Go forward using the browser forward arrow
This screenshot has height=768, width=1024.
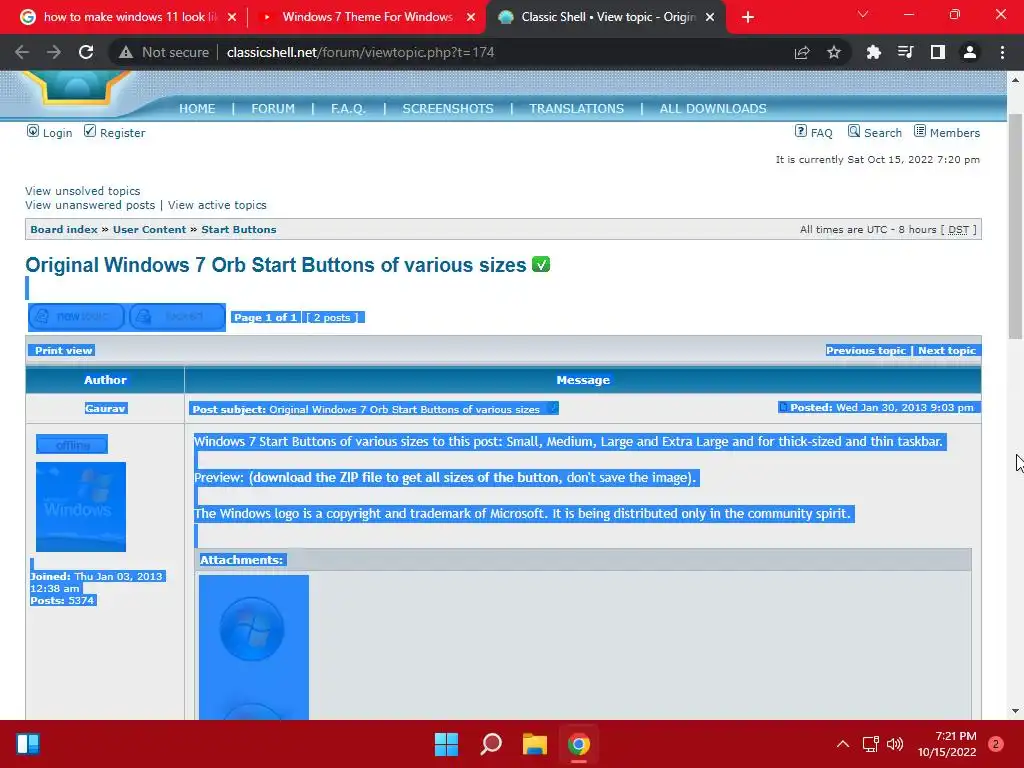(x=54, y=52)
